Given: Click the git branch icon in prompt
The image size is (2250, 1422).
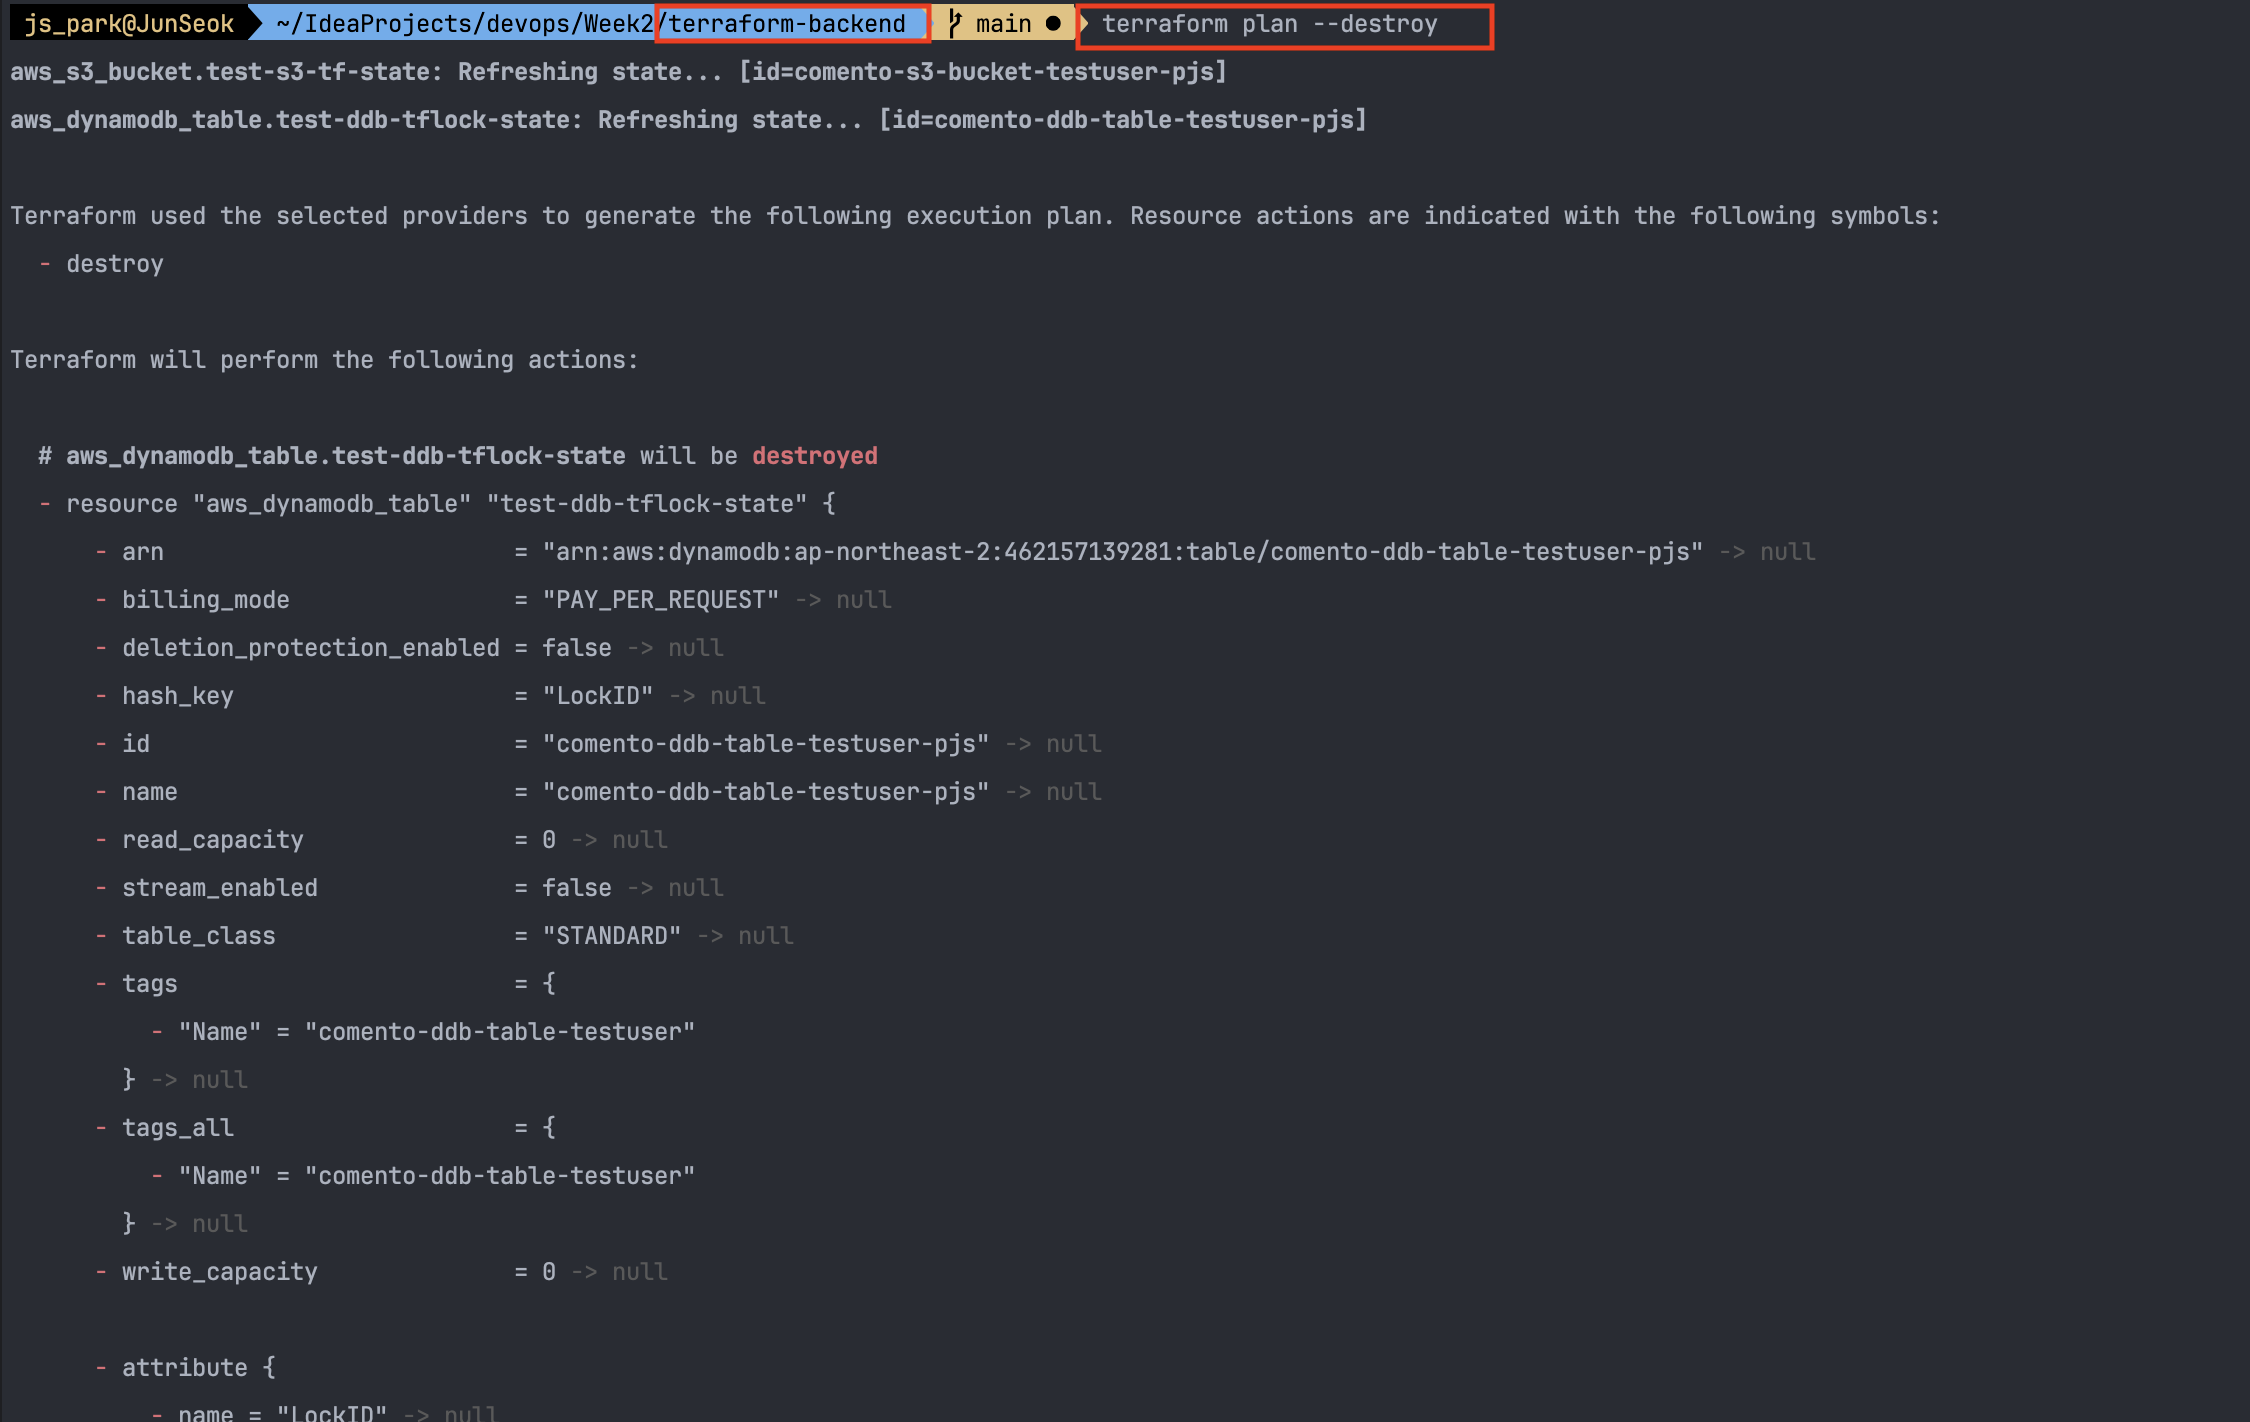Looking at the screenshot, I should pyautogui.click(x=955, y=23).
